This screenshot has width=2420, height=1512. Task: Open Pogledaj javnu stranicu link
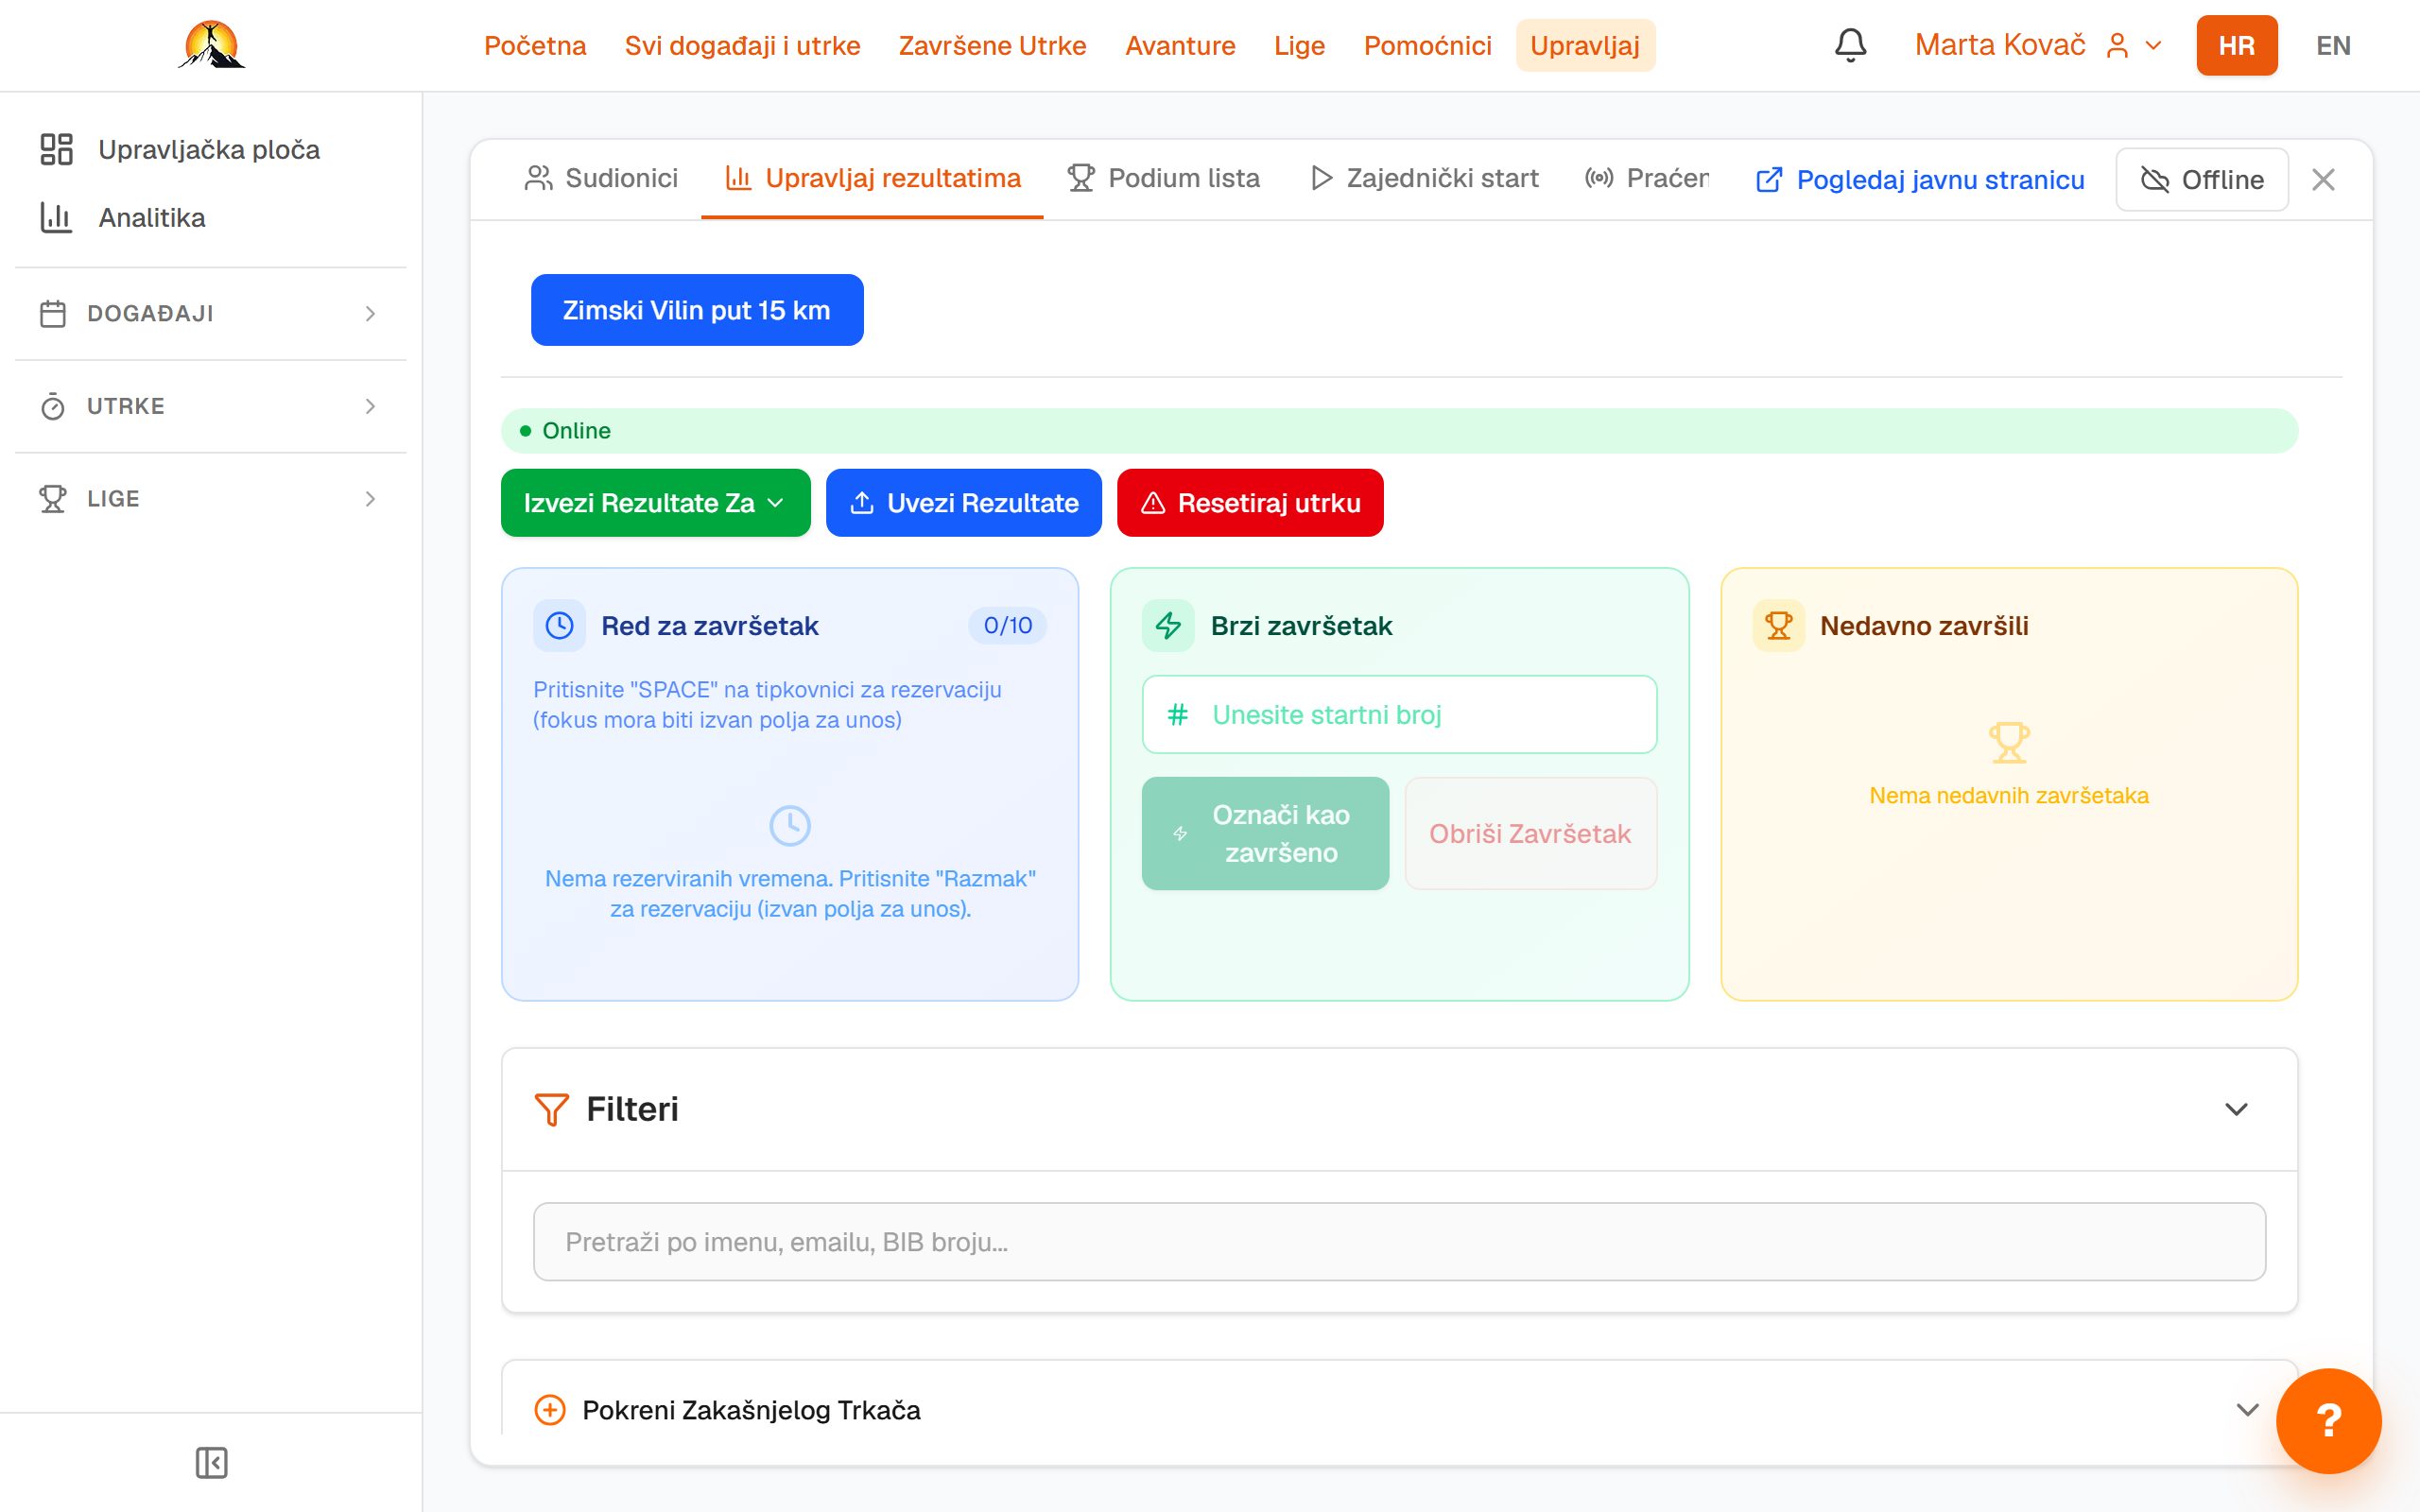coord(1920,179)
